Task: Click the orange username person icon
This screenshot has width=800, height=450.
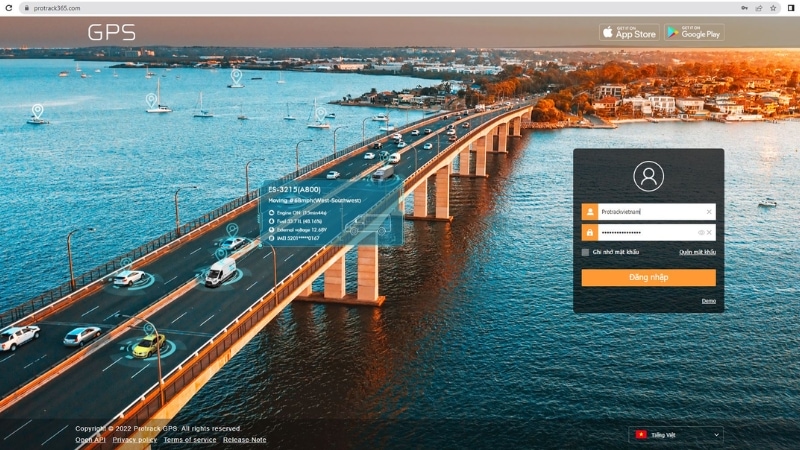Action: tap(590, 212)
